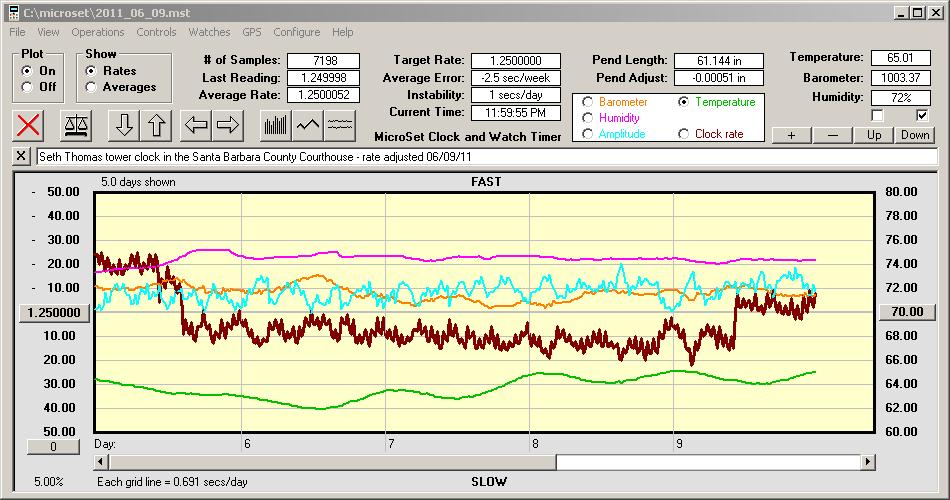Select Plot On radio button
The image size is (950, 500).
click(x=26, y=71)
